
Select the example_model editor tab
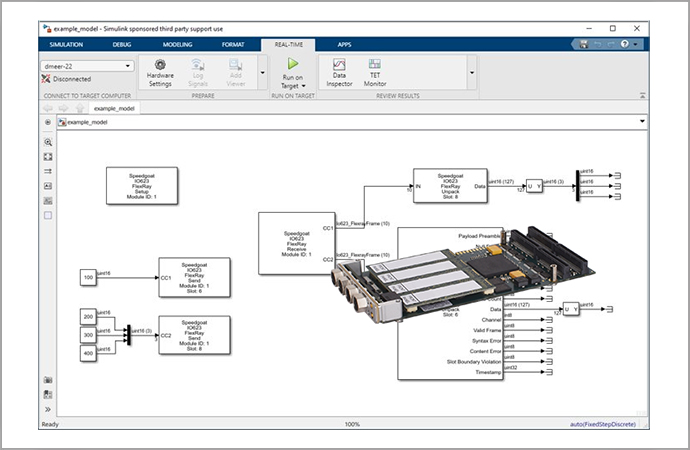click(x=114, y=108)
